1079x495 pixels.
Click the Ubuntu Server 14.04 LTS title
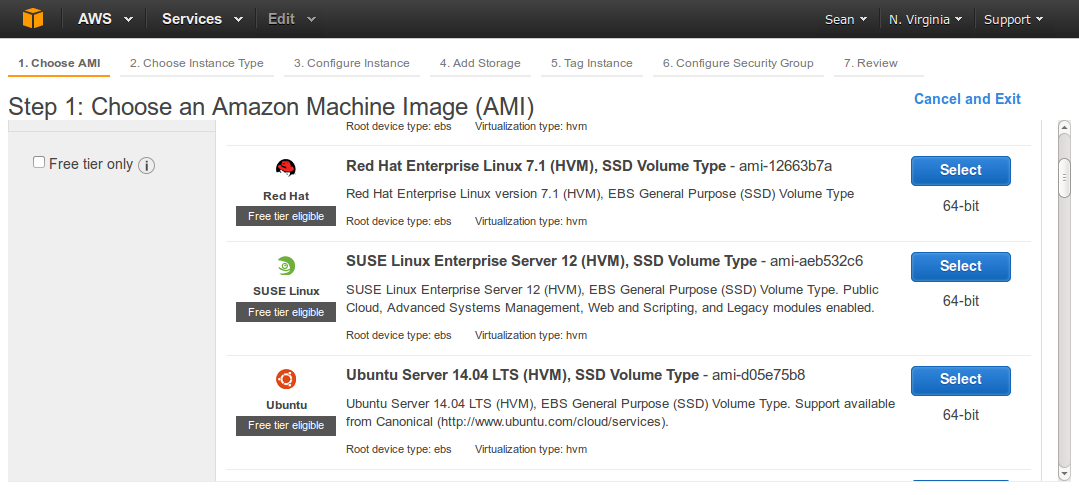(x=522, y=375)
